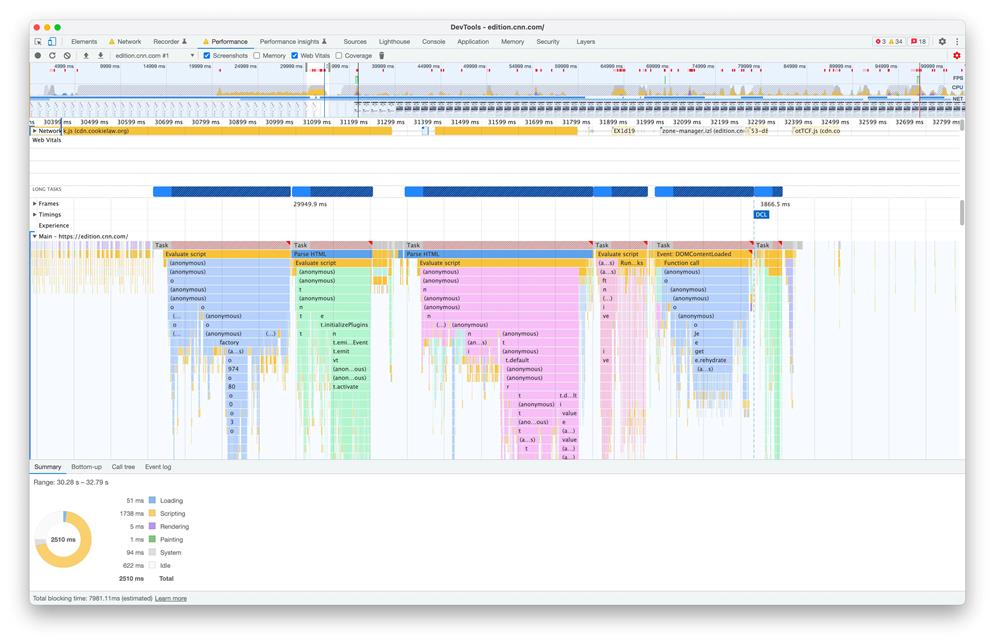Collapse the Main thread track

tap(35, 237)
